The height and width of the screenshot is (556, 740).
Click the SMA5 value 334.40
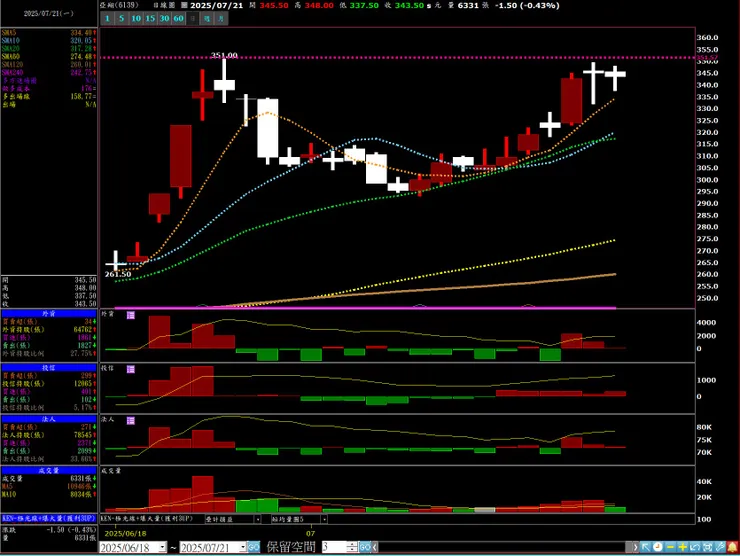point(81,33)
